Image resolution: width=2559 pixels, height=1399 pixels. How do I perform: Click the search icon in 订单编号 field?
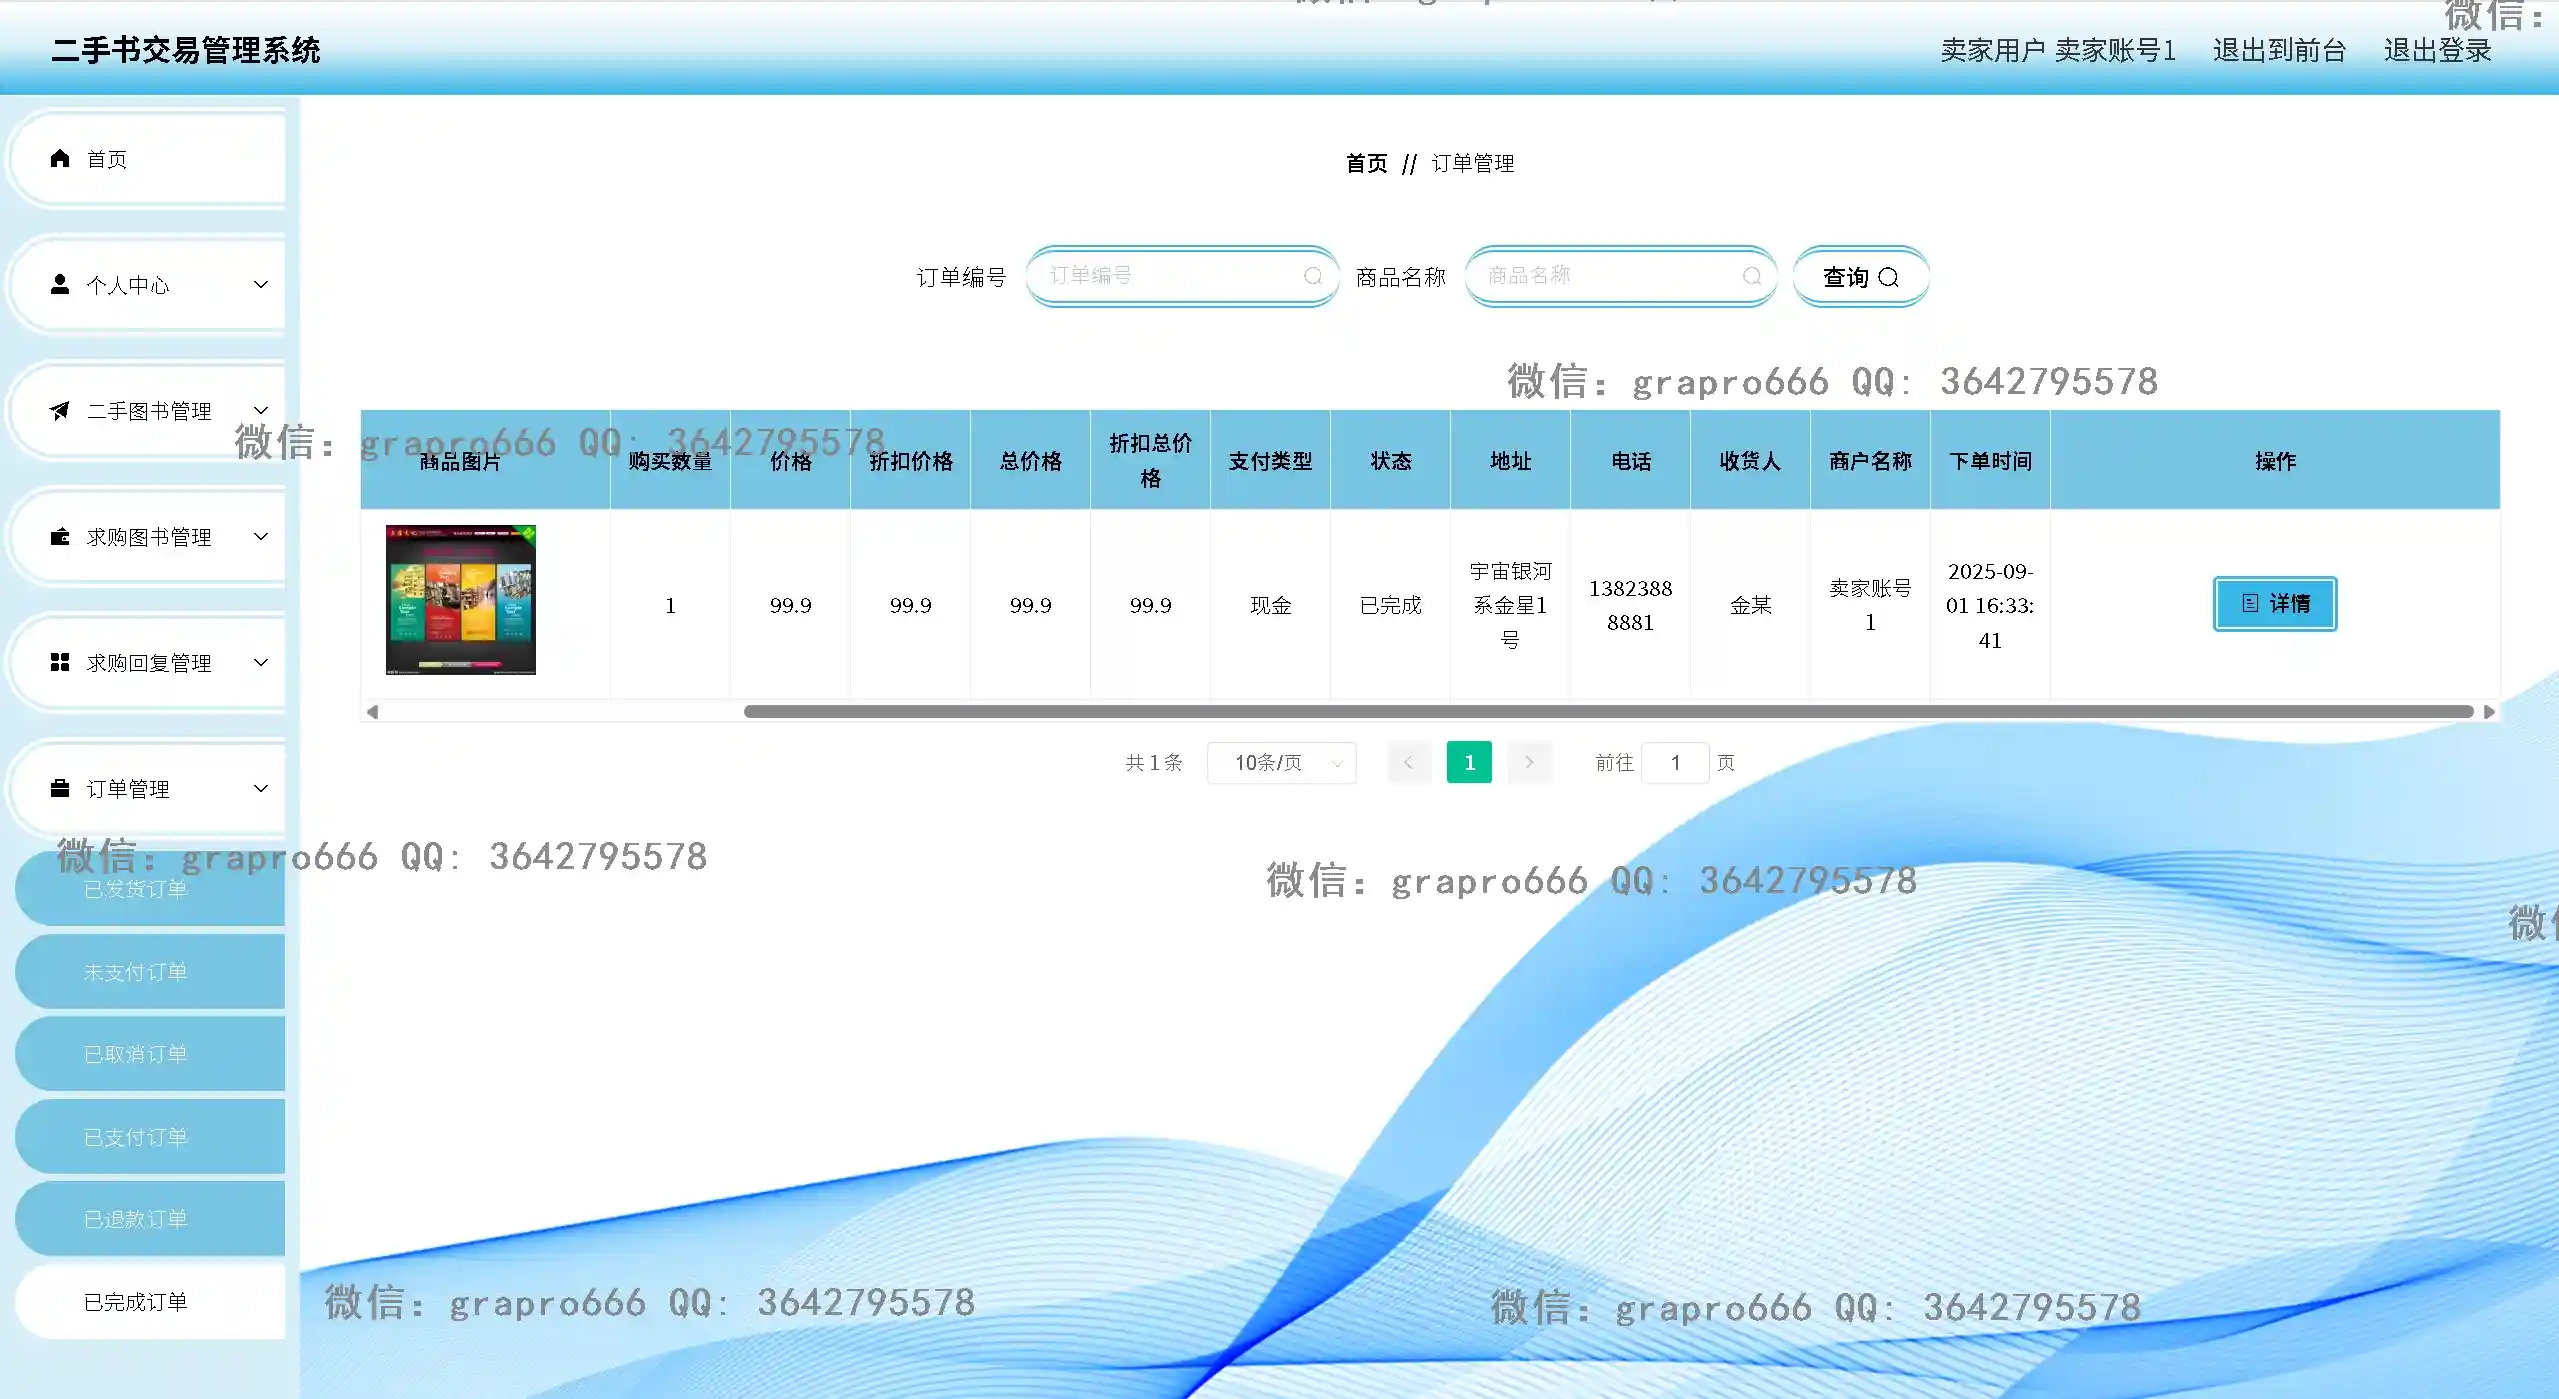pyautogui.click(x=1312, y=277)
